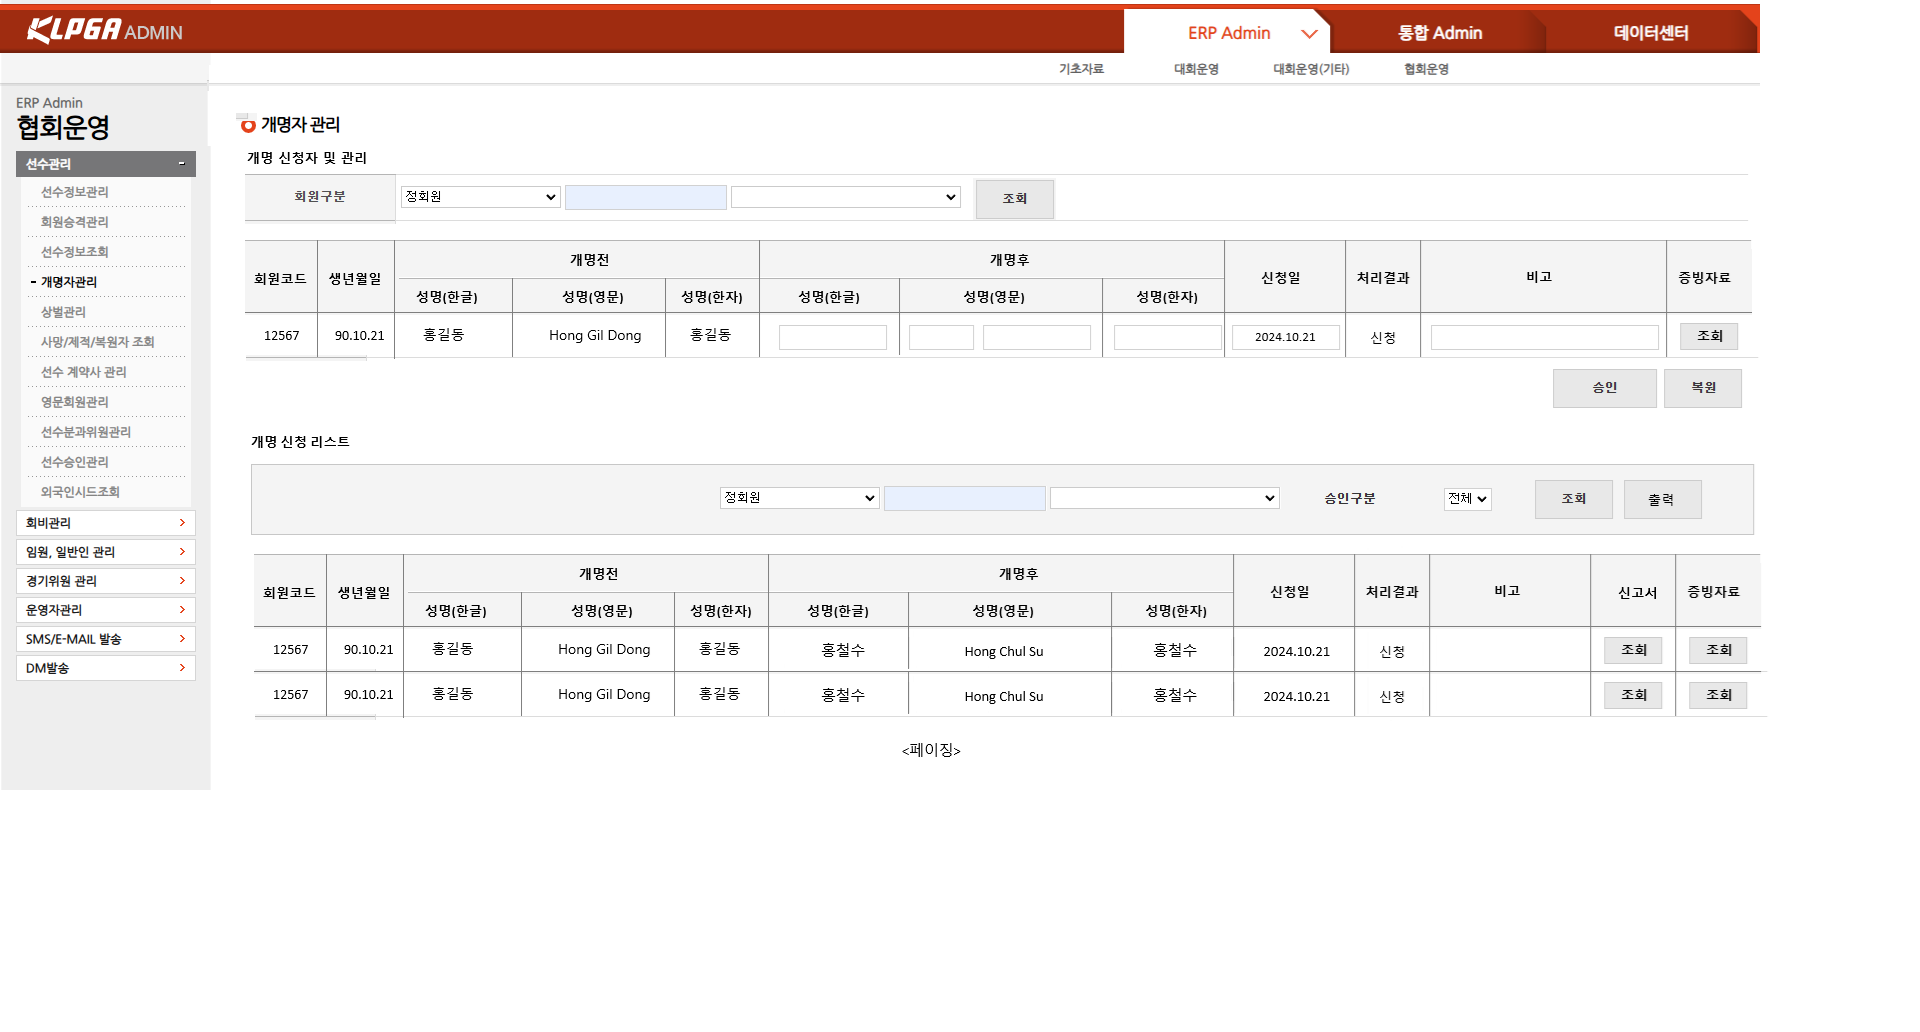Screen dimensions: 1920x1032
Task: Click 증빙자료 조회 button in second list row
Action: pos(1718,695)
